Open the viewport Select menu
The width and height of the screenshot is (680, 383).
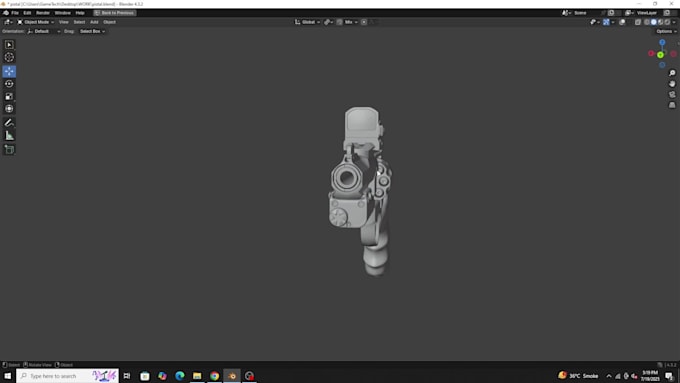[79, 22]
